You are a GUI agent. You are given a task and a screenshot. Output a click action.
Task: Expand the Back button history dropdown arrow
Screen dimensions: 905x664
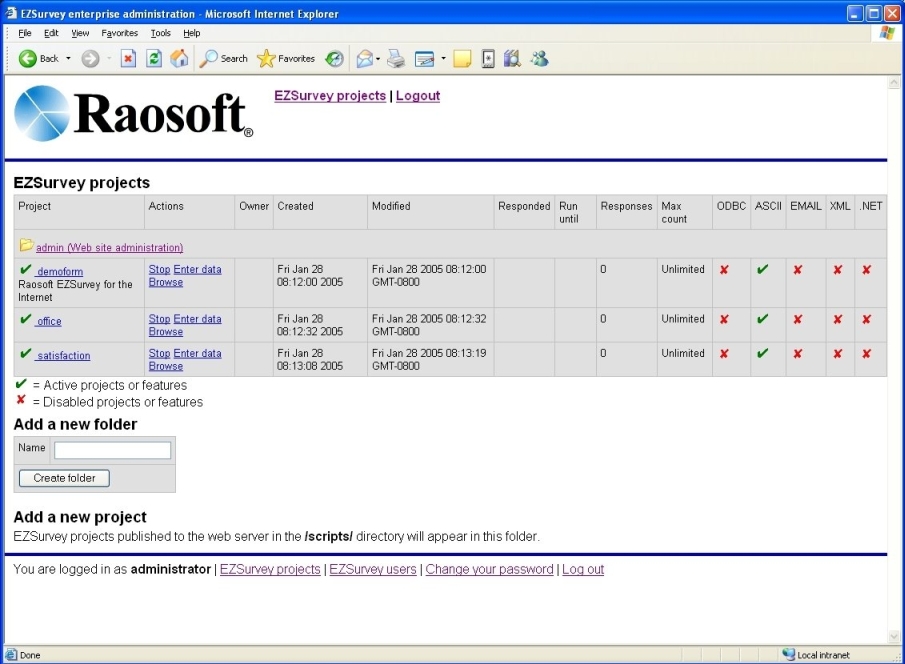(x=69, y=59)
